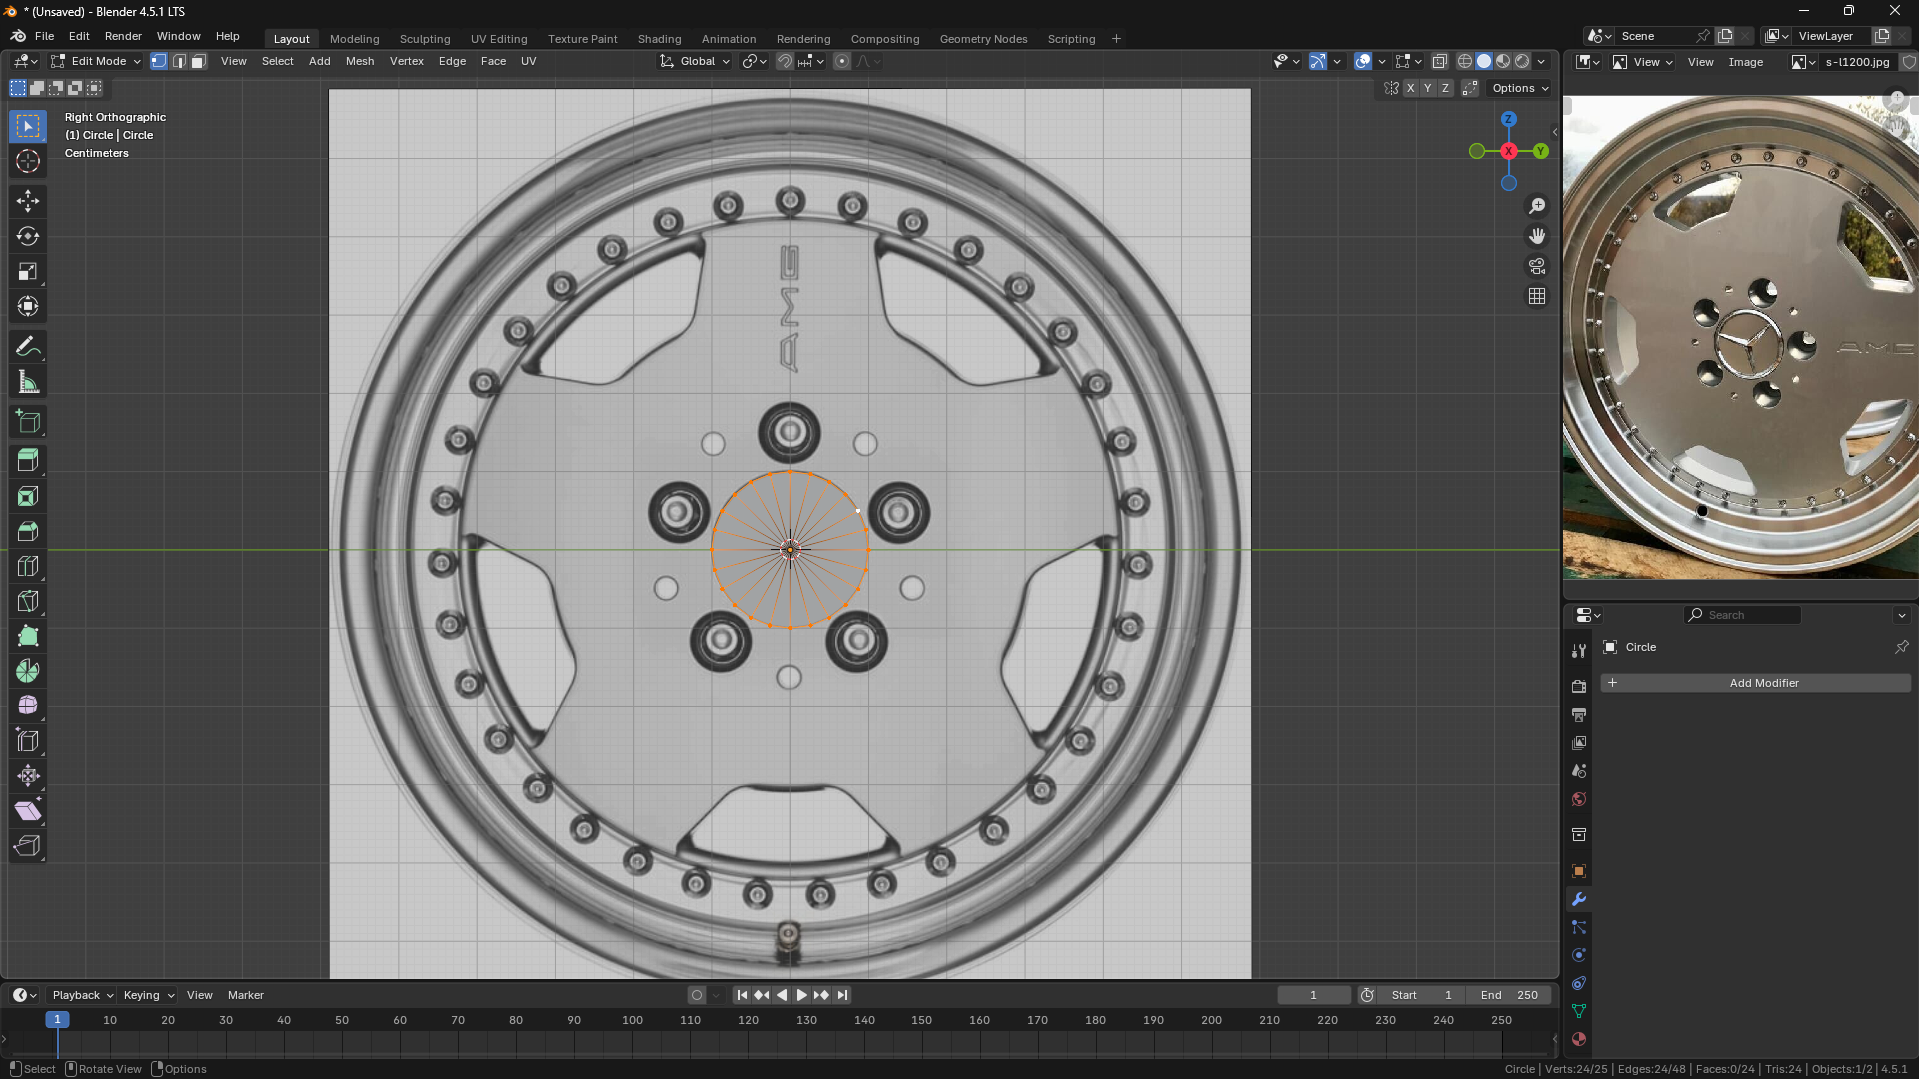This screenshot has height=1079, width=1919.
Task: Click the properties Search field
Action: [1743, 615]
